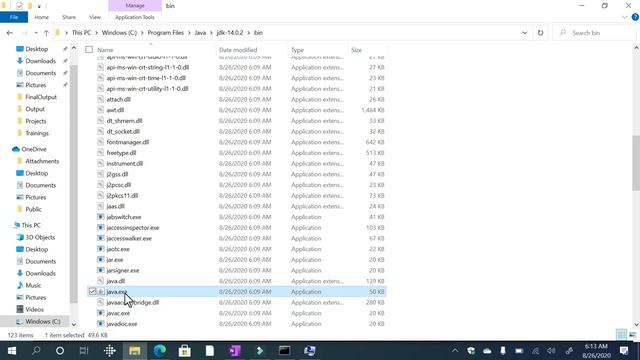Toggle the select-all checkbox in header
Screen dimensions: 640x360
(x=89, y=50)
